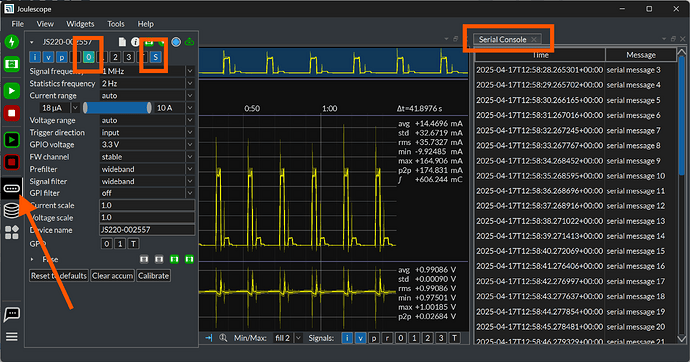Toggle the voltage 'v' signal in device panel
Image resolution: width=690 pixels, height=362 pixels.
[48, 57]
